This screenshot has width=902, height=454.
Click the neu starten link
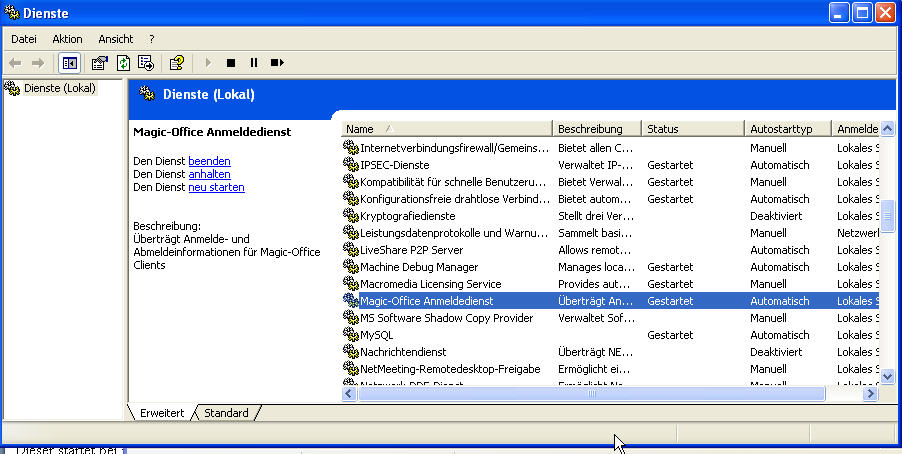pyautogui.click(x=216, y=188)
